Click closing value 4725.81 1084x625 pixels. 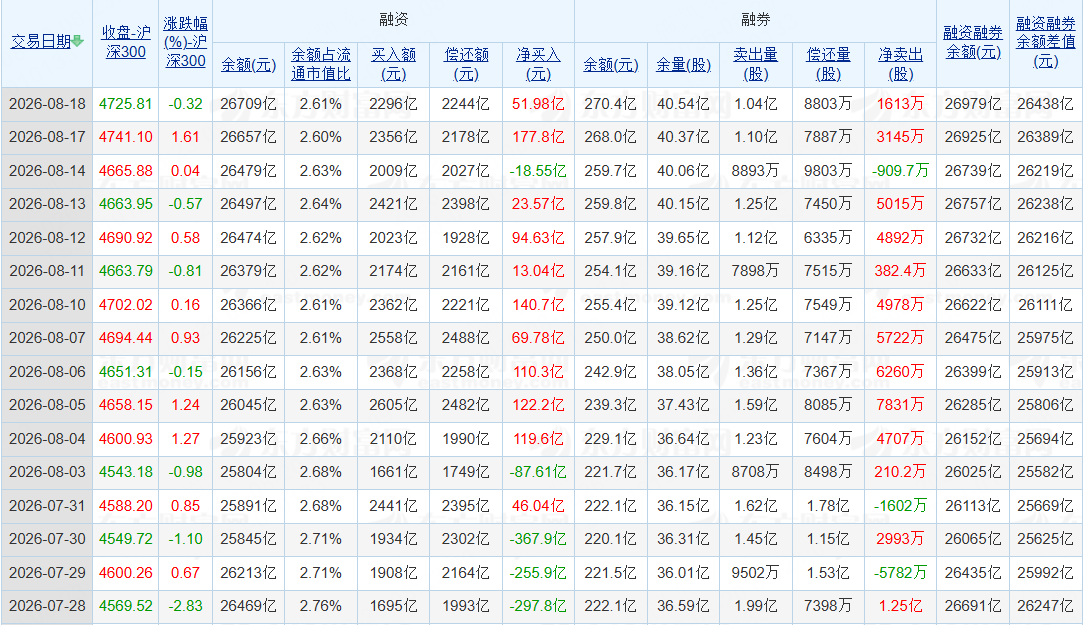tap(125, 104)
